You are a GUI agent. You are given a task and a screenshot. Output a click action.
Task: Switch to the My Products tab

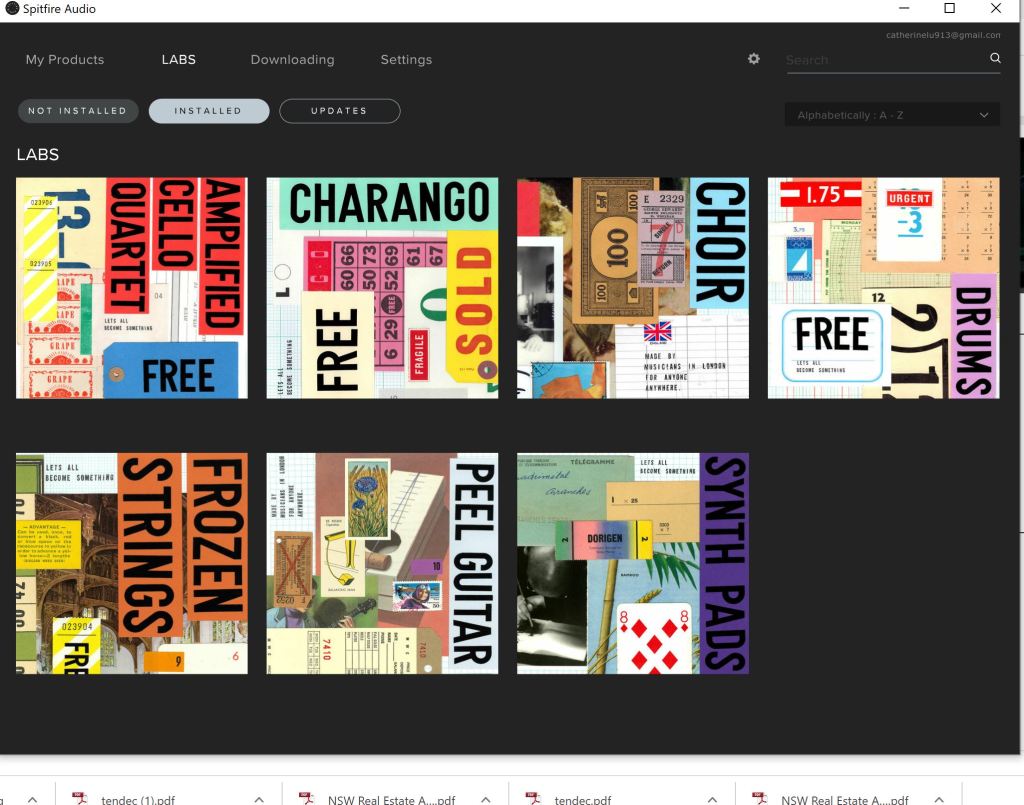65,60
